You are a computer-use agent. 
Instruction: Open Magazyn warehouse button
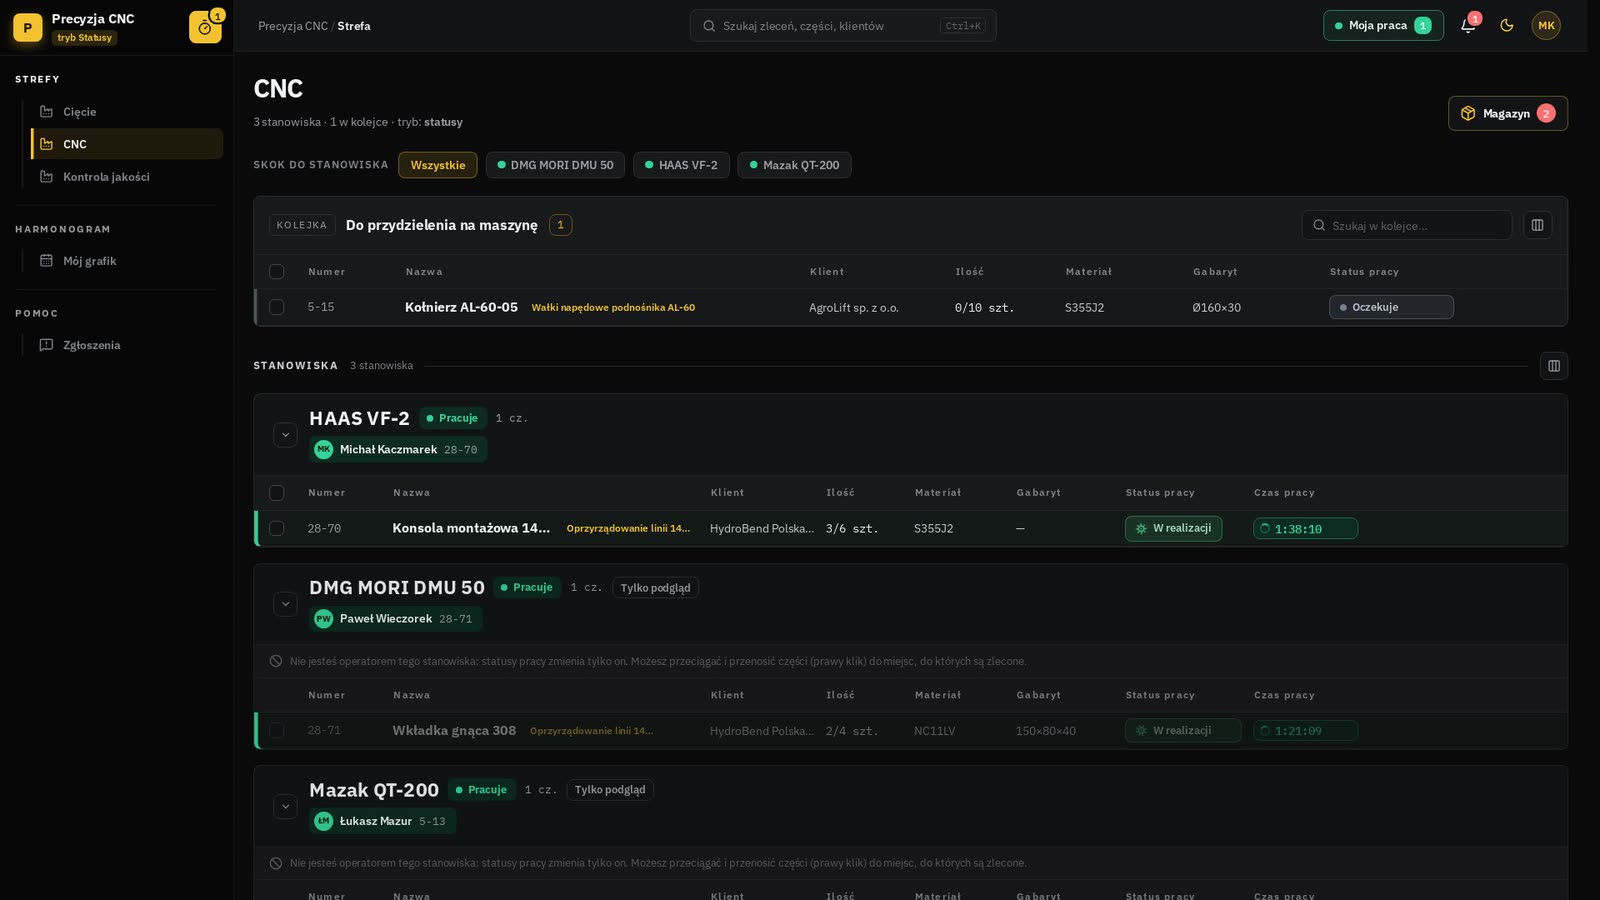(1508, 113)
